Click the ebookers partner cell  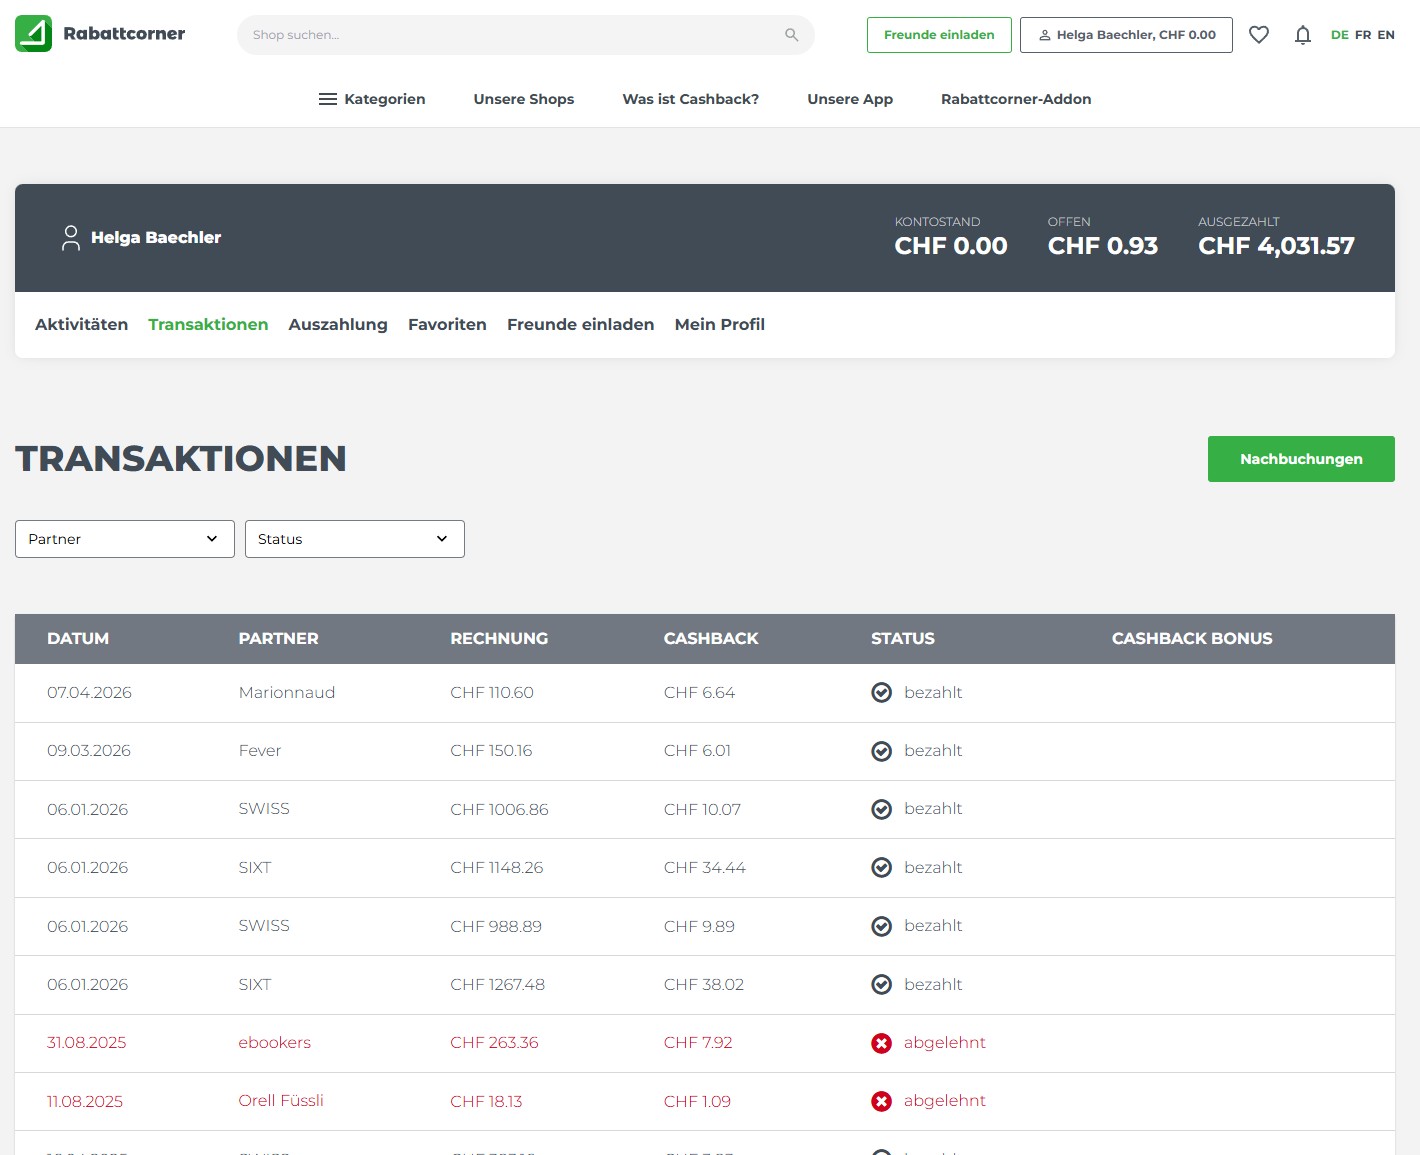tap(275, 1043)
